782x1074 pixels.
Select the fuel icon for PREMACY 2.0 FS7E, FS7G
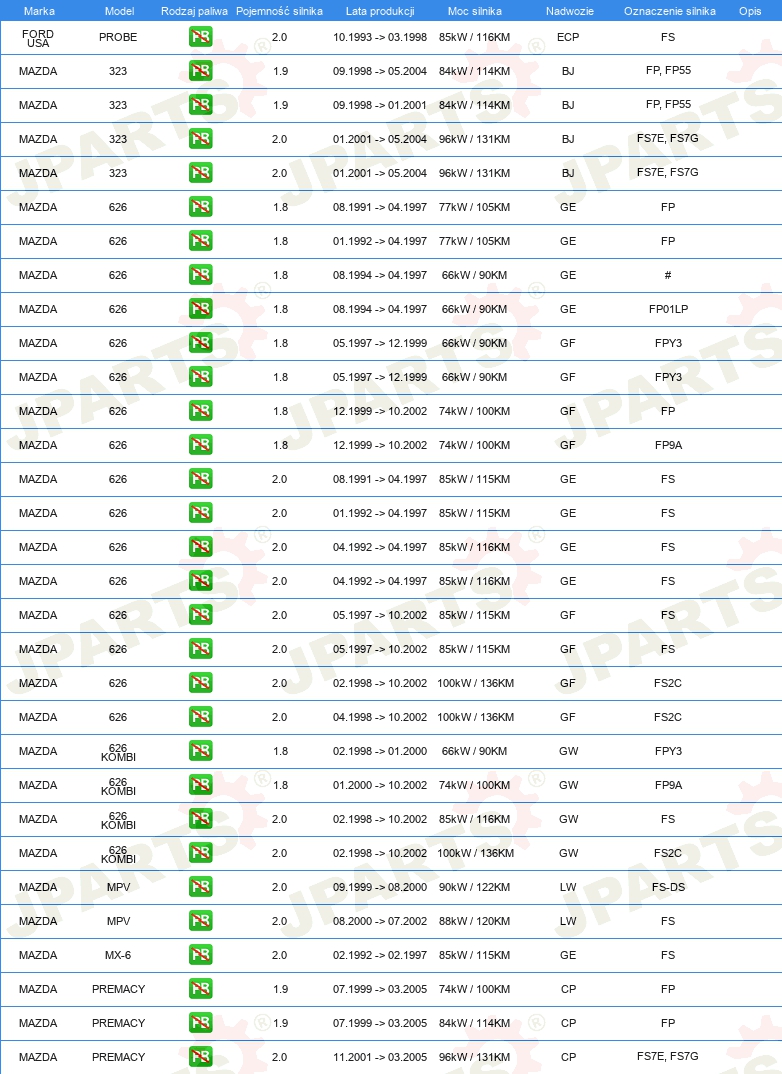click(x=201, y=1057)
